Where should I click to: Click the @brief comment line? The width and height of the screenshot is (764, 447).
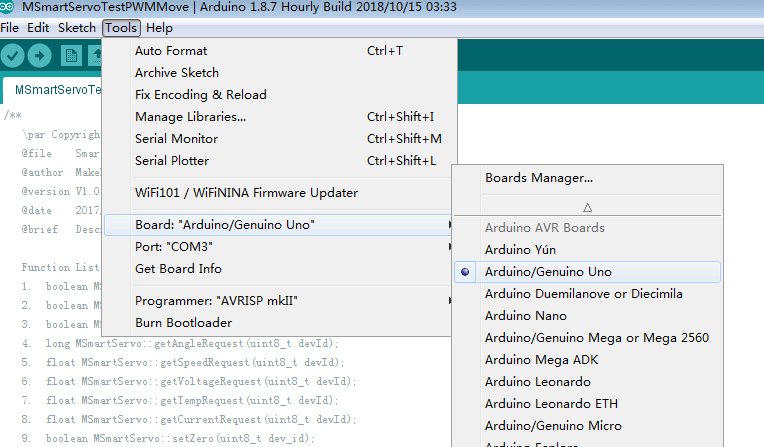pyautogui.click(x=61, y=230)
